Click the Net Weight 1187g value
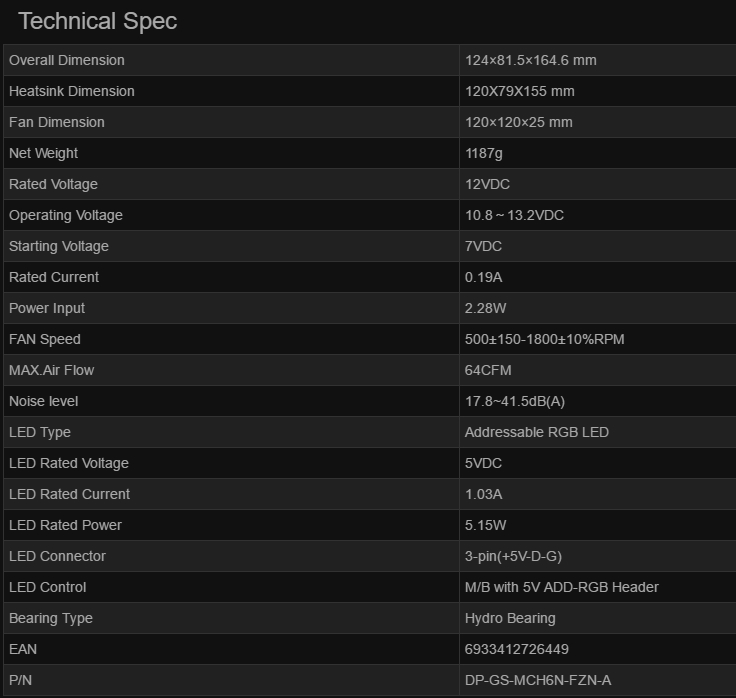Image resolution: width=736 pixels, height=698 pixels. tap(483, 153)
